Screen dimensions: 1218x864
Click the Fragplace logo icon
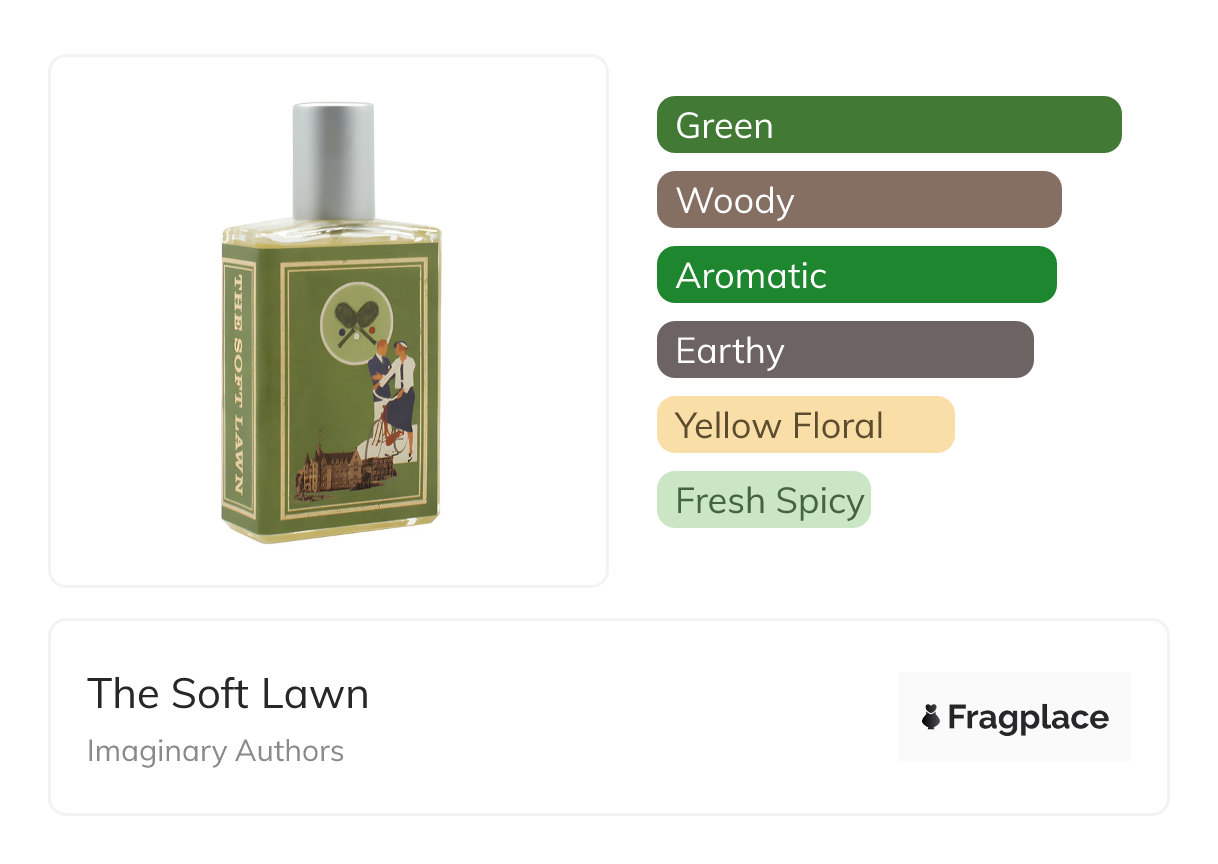[931, 717]
